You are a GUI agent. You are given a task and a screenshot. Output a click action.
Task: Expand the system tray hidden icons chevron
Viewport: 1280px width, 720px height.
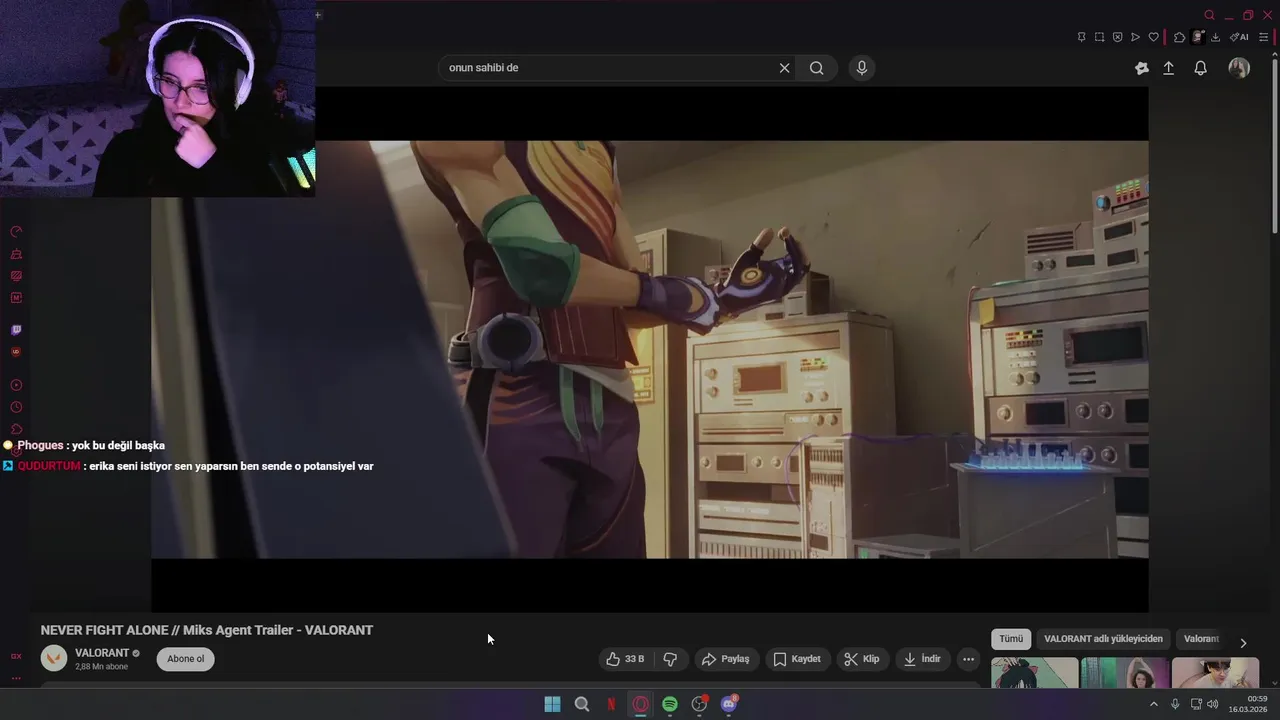1153,704
